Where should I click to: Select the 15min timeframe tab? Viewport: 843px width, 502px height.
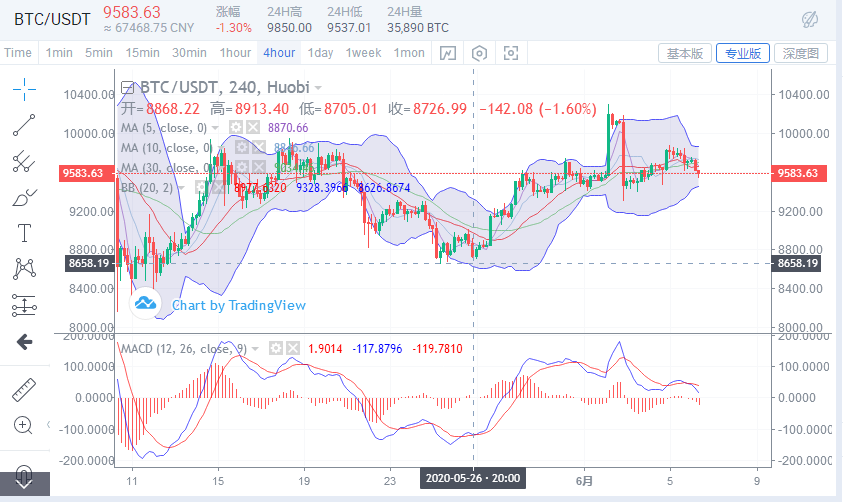142,53
